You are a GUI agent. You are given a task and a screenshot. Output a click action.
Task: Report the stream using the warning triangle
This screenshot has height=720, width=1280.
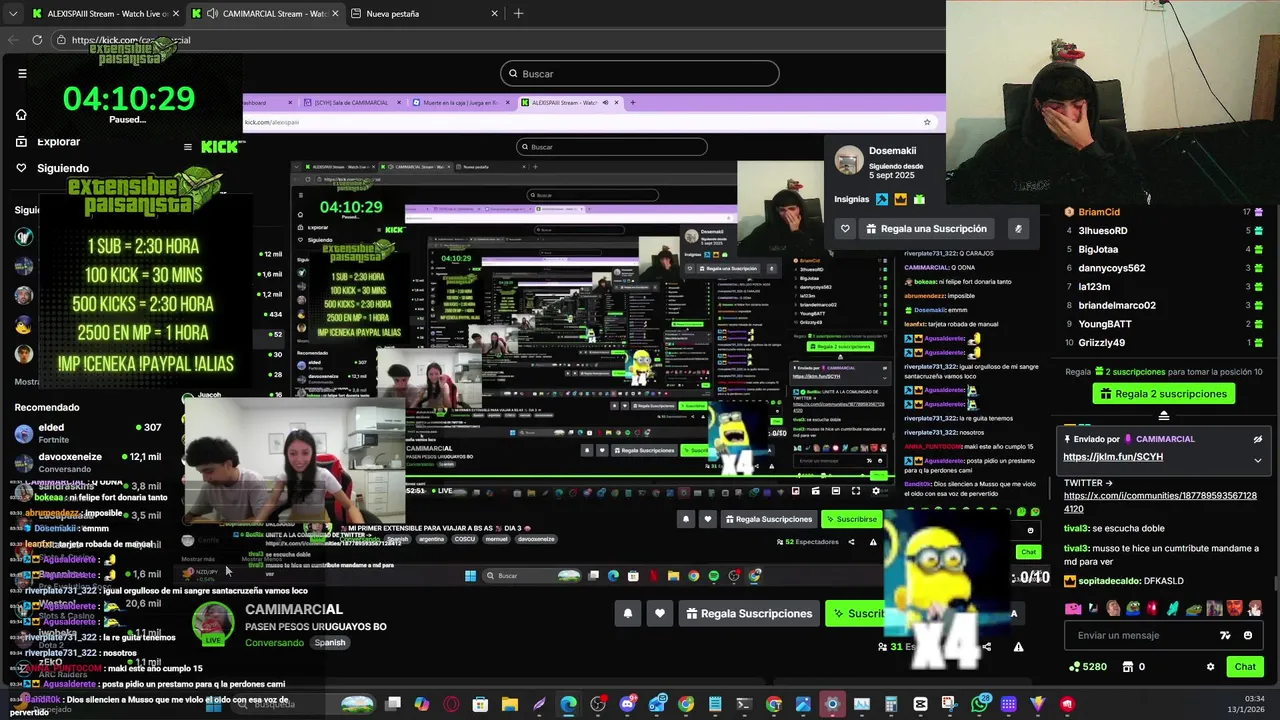pyautogui.click(x=1018, y=647)
